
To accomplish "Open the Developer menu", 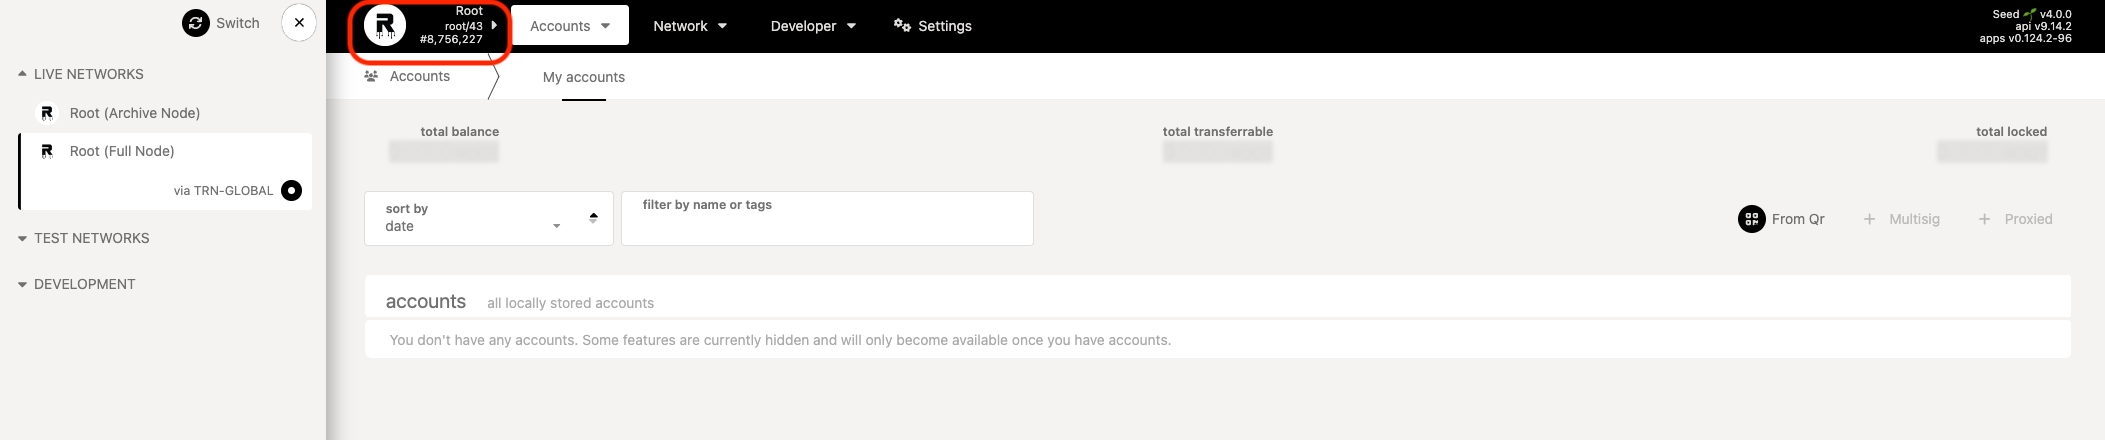I will click(x=812, y=26).
